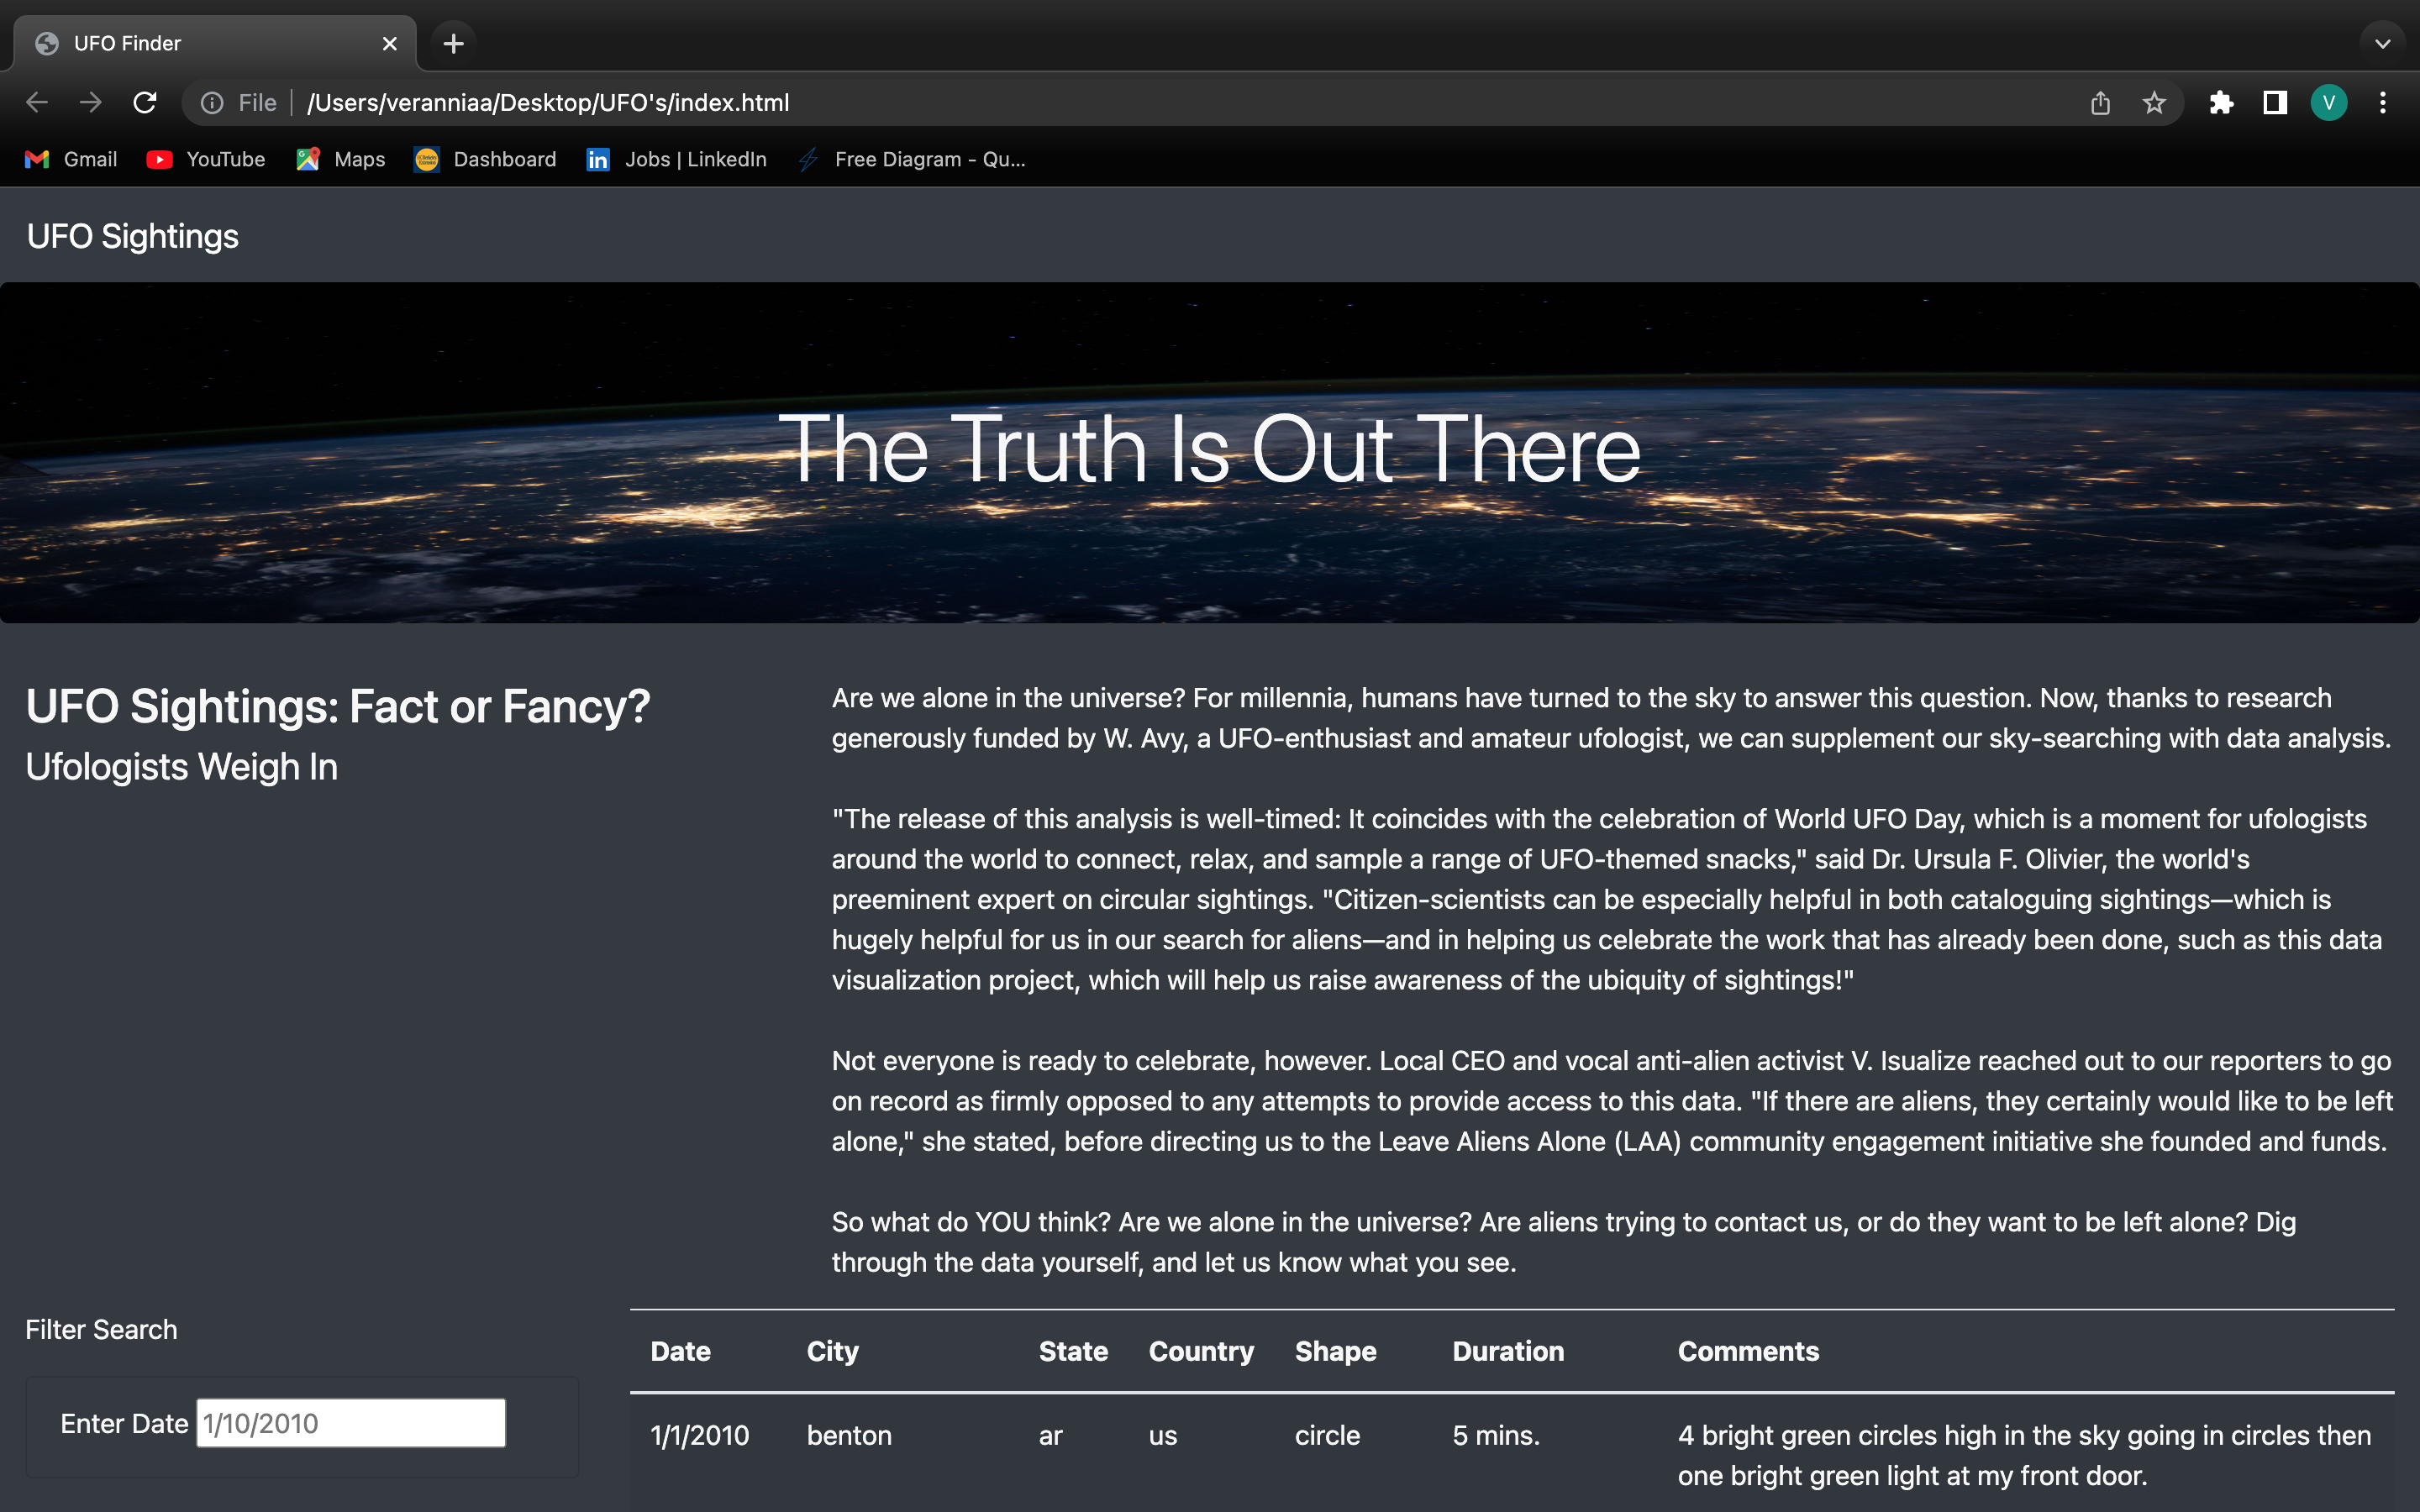The image size is (2420, 1512).
Task: Open the side panel icon
Action: (2275, 102)
